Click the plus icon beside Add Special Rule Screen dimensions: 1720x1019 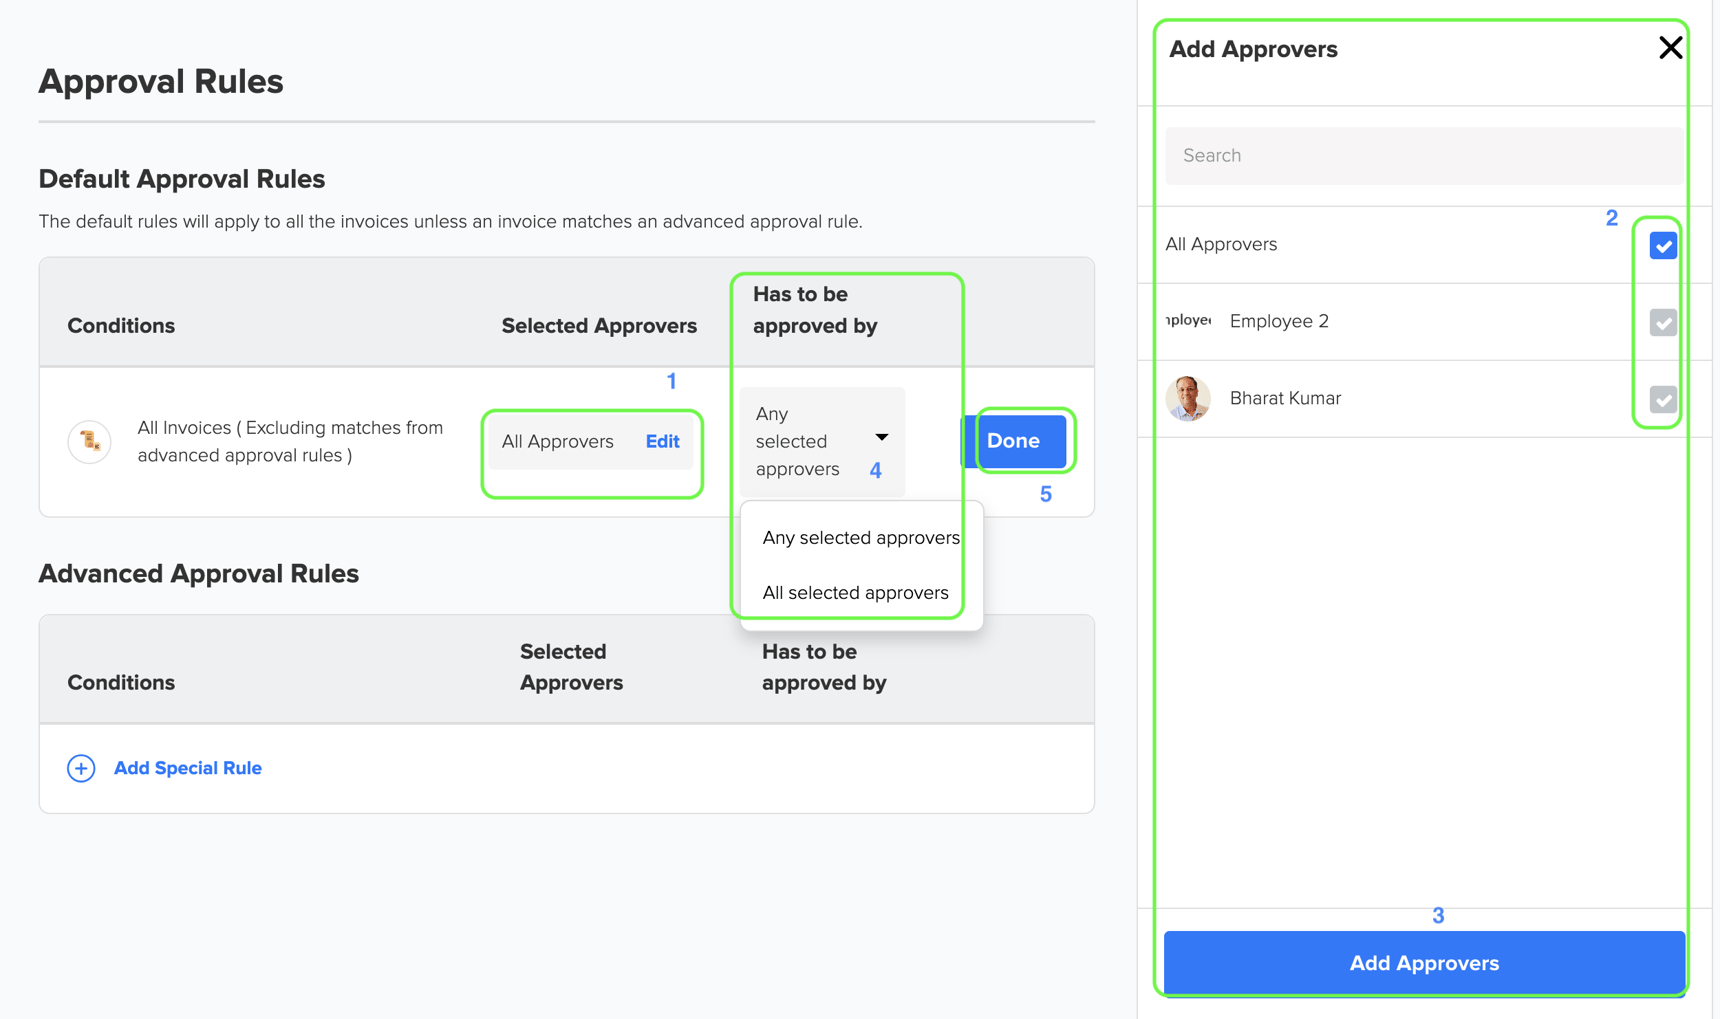tap(80, 768)
